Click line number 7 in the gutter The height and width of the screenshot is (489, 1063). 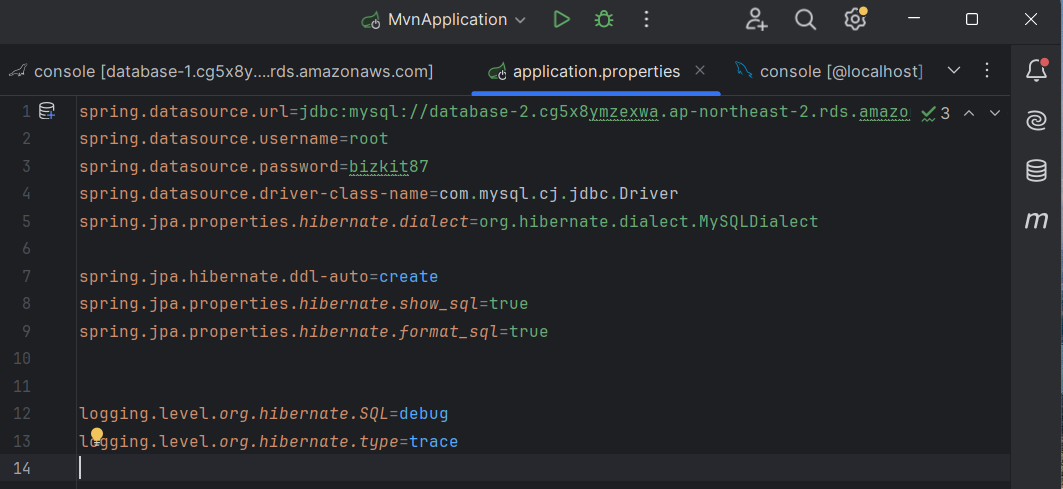pyautogui.click(x=26, y=277)
